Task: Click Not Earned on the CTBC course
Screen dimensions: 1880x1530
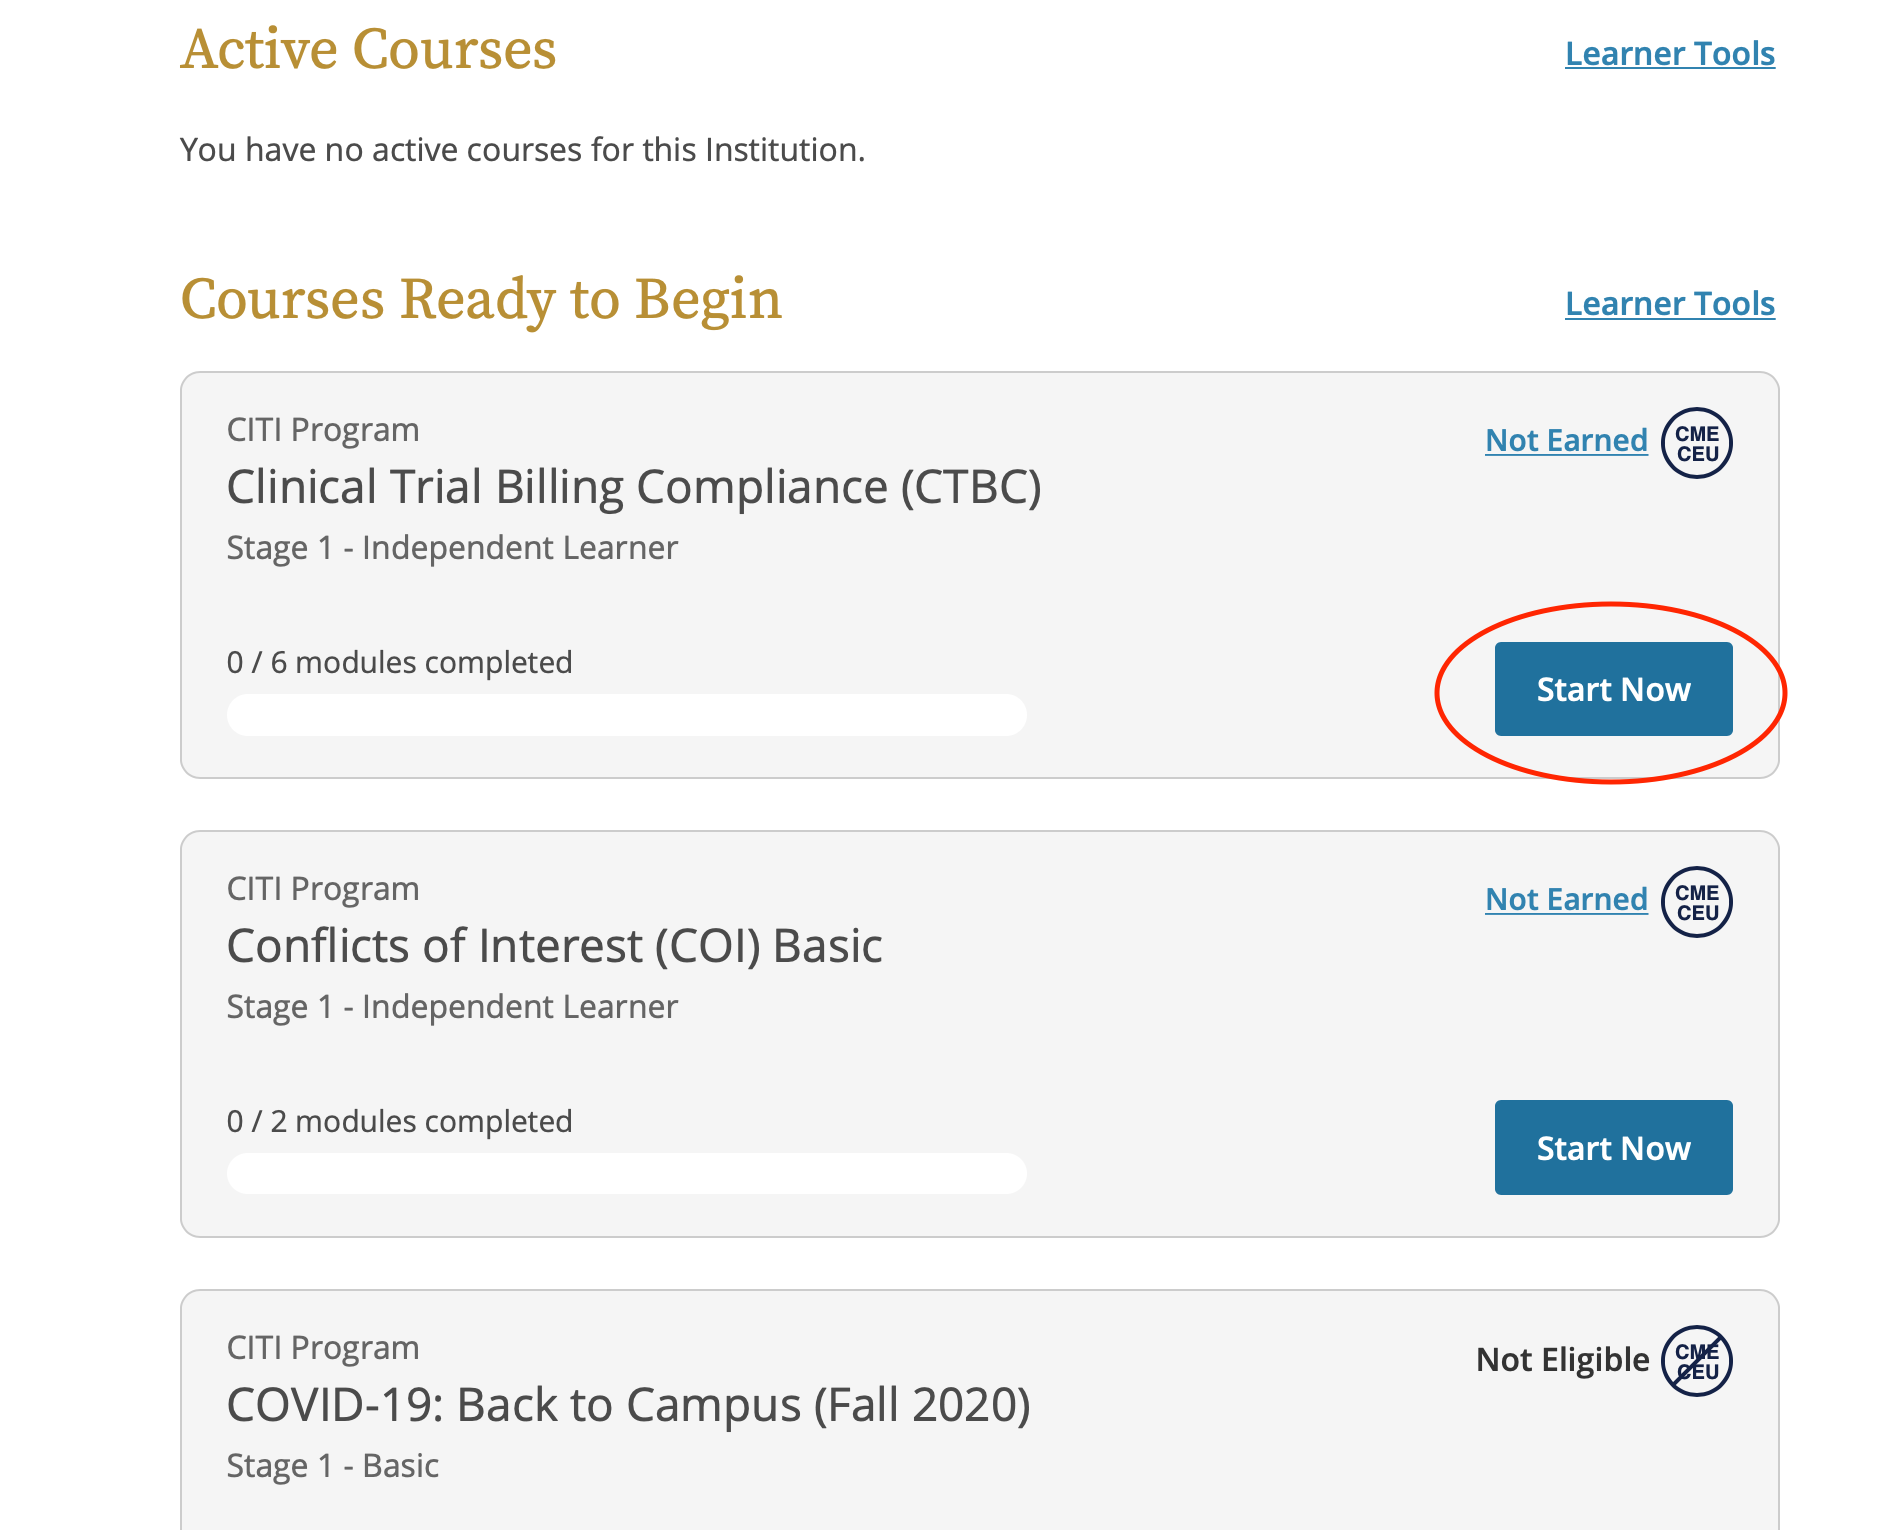Action: click(x=1566, y=440)
